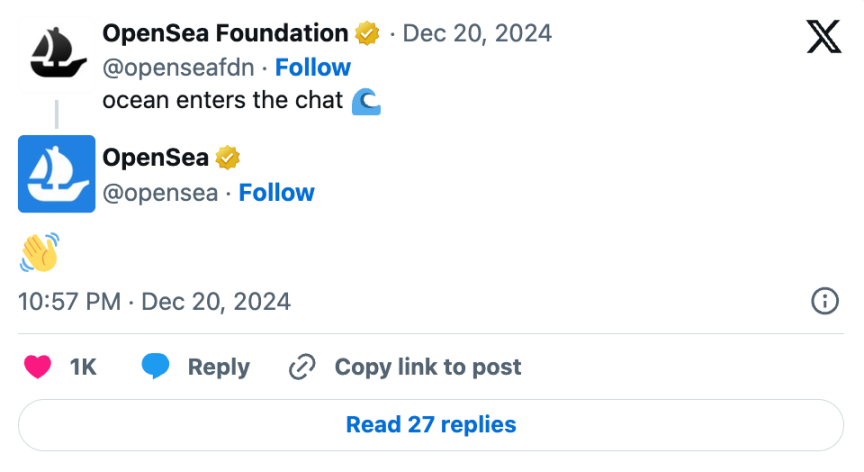Click the waving hand emoji

tap(39, 252)
